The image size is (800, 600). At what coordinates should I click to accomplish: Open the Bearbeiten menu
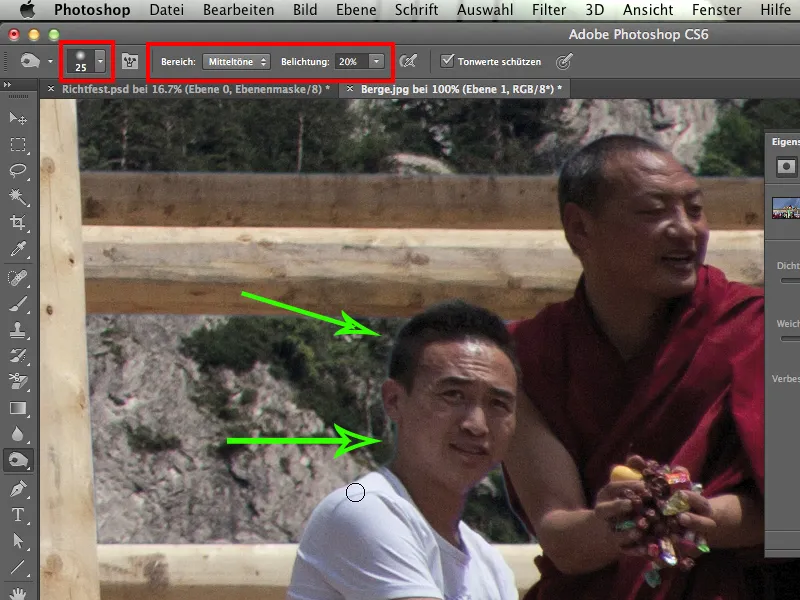click(238, 10)
